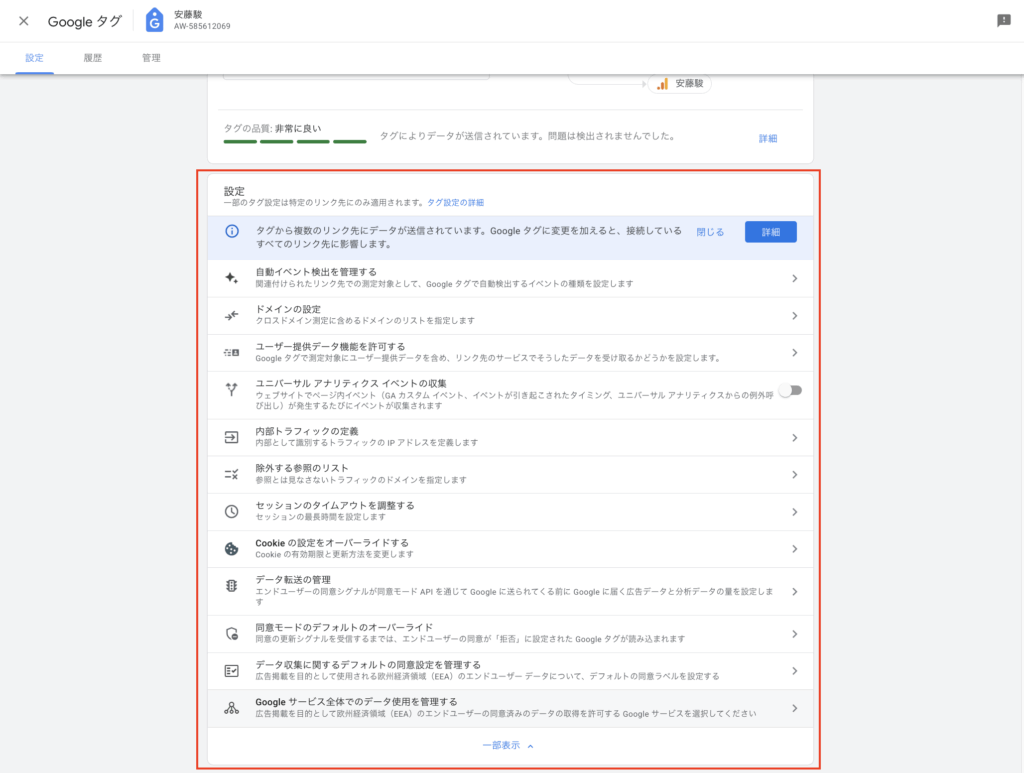Image resolution: width=1024 pixels, height=773 pixels.
Task: Click the ドメインの設定 title text
Action: pos(288,309)
